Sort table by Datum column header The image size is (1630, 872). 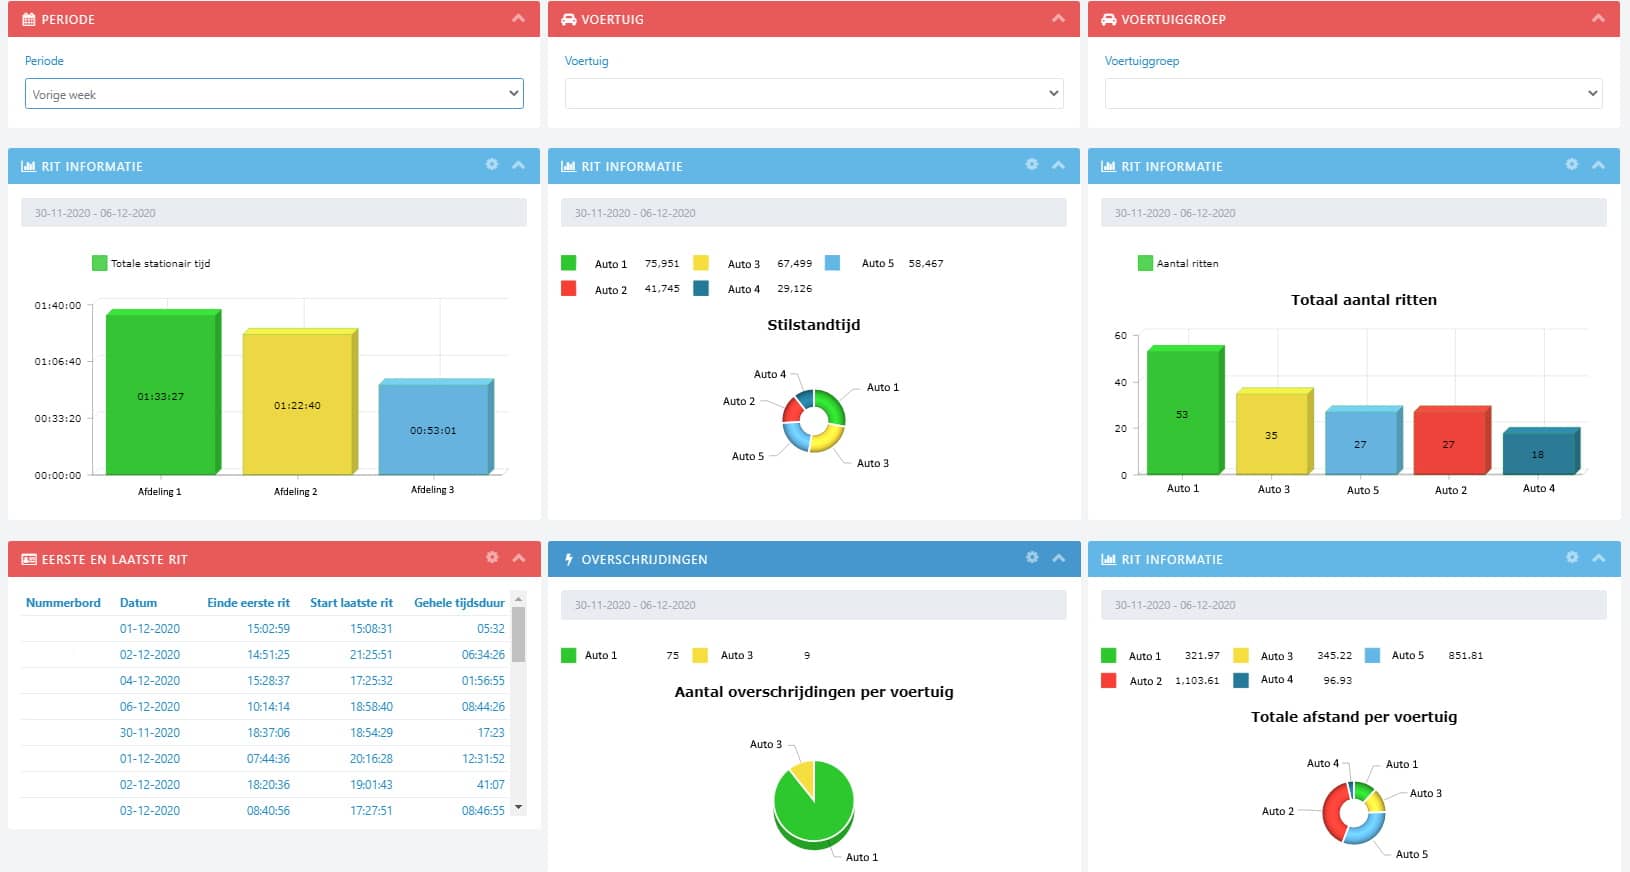138,603
